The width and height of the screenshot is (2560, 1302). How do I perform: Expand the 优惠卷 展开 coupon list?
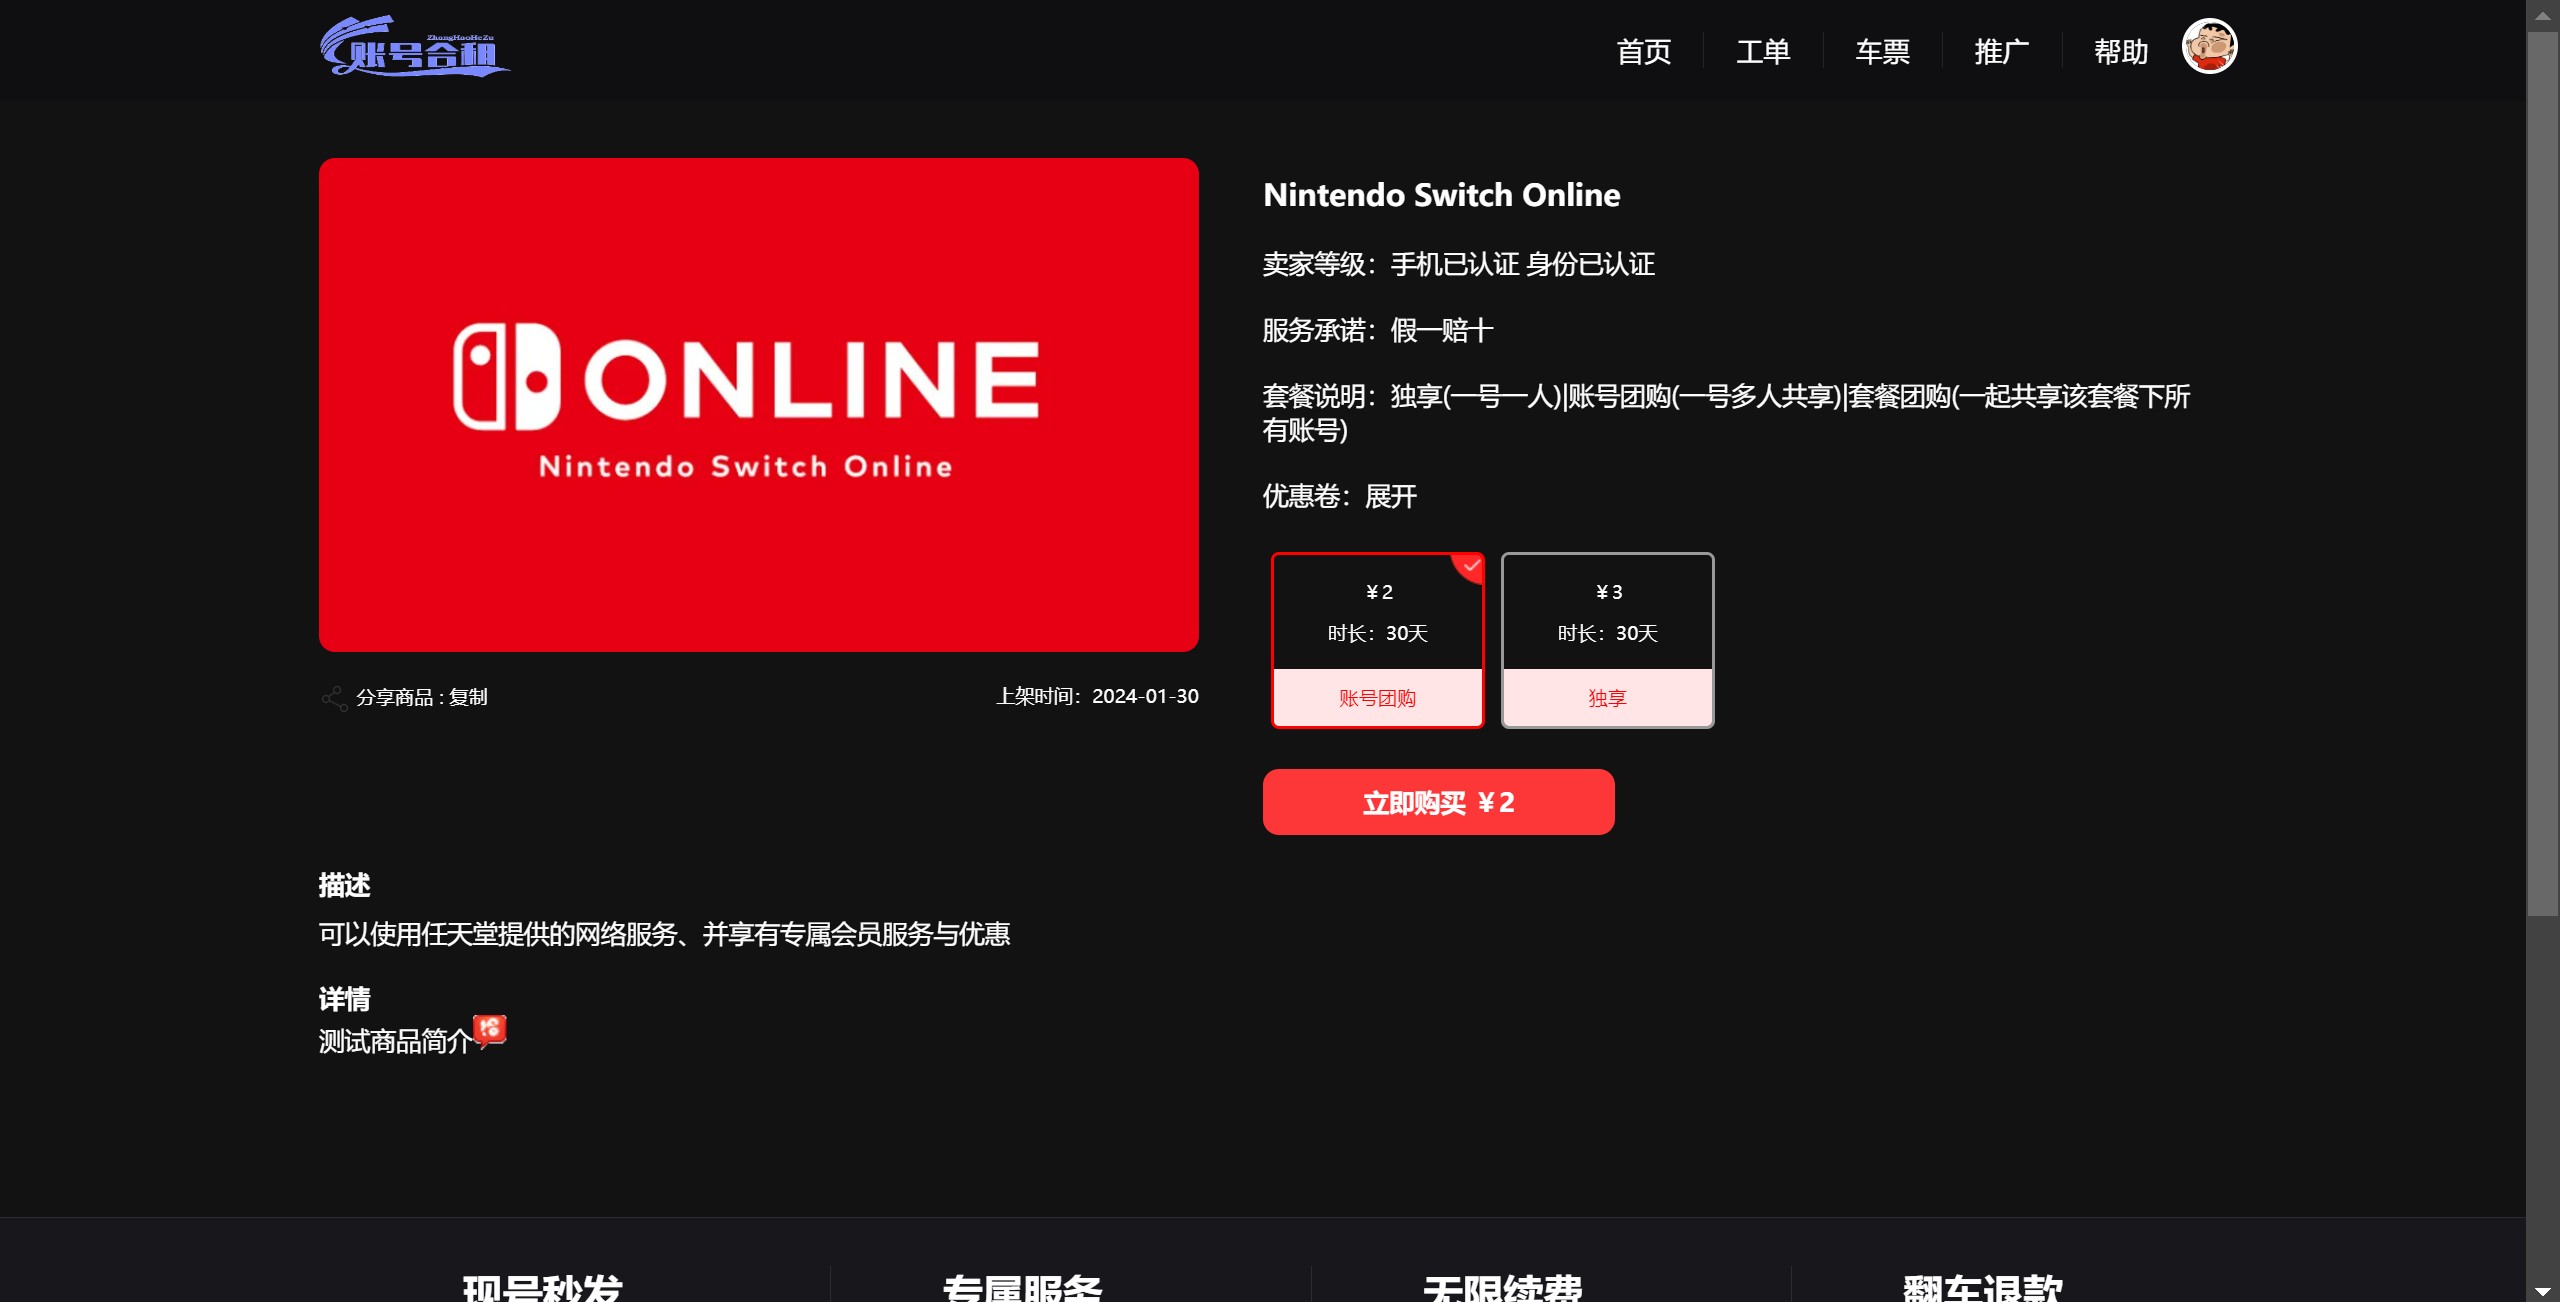[1391, 496]
